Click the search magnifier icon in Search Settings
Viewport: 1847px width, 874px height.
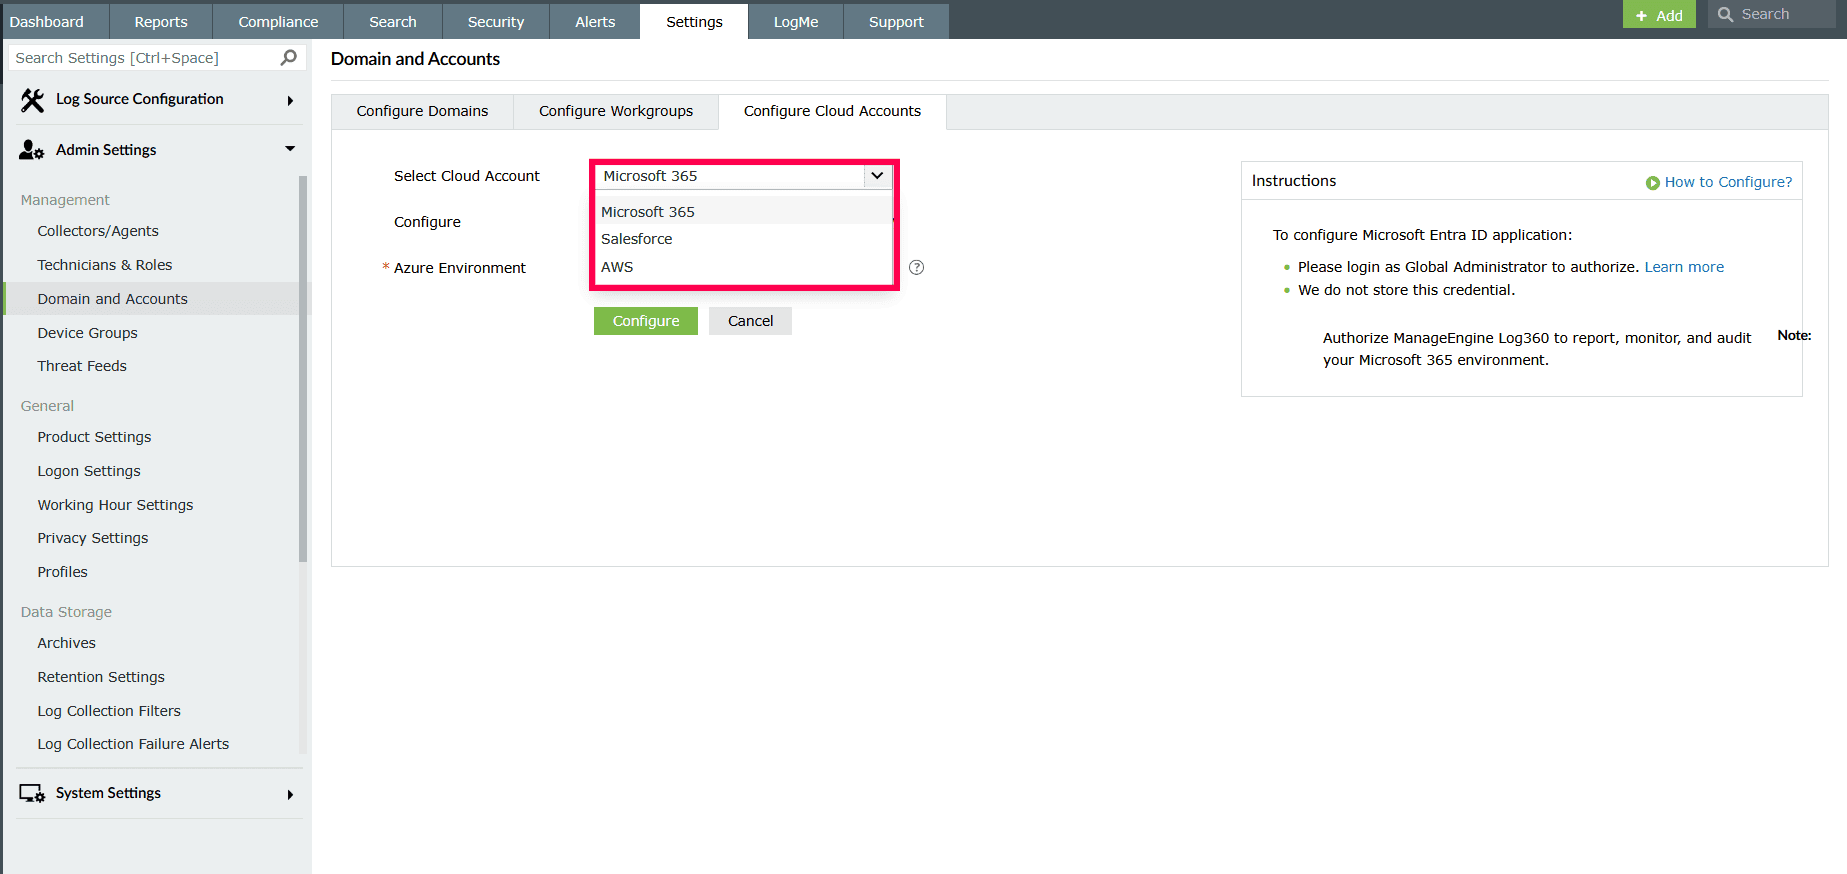coord(289,57)
